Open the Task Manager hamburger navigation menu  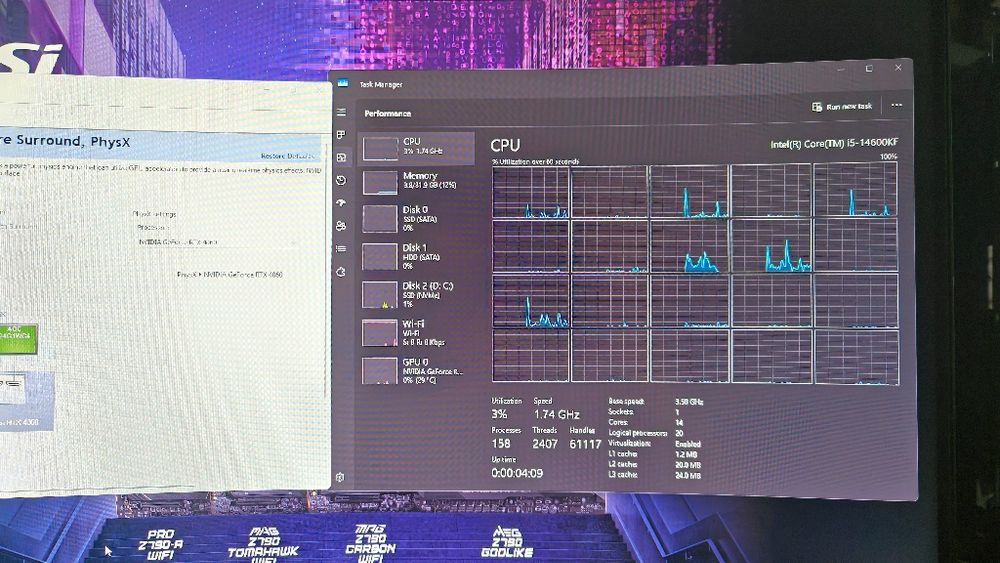pyautogui.click(x=341, y=112)
